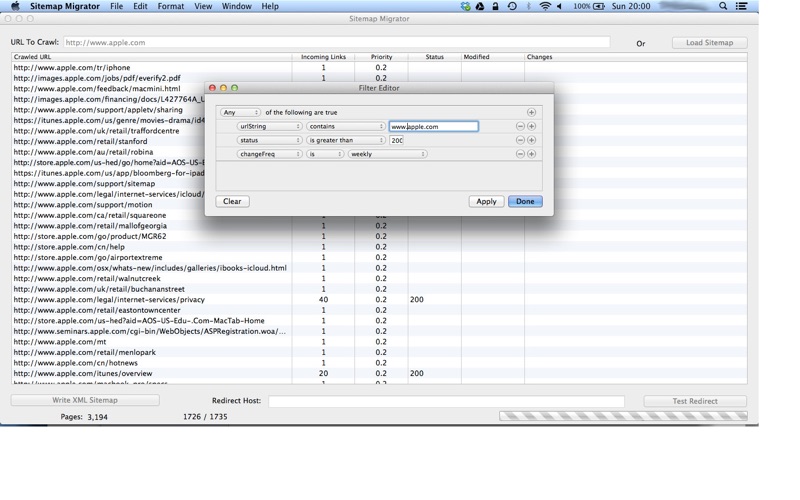Add a rule after the urlString row
Viewport: 800px width, 500px height.
(x=531, y=126)
